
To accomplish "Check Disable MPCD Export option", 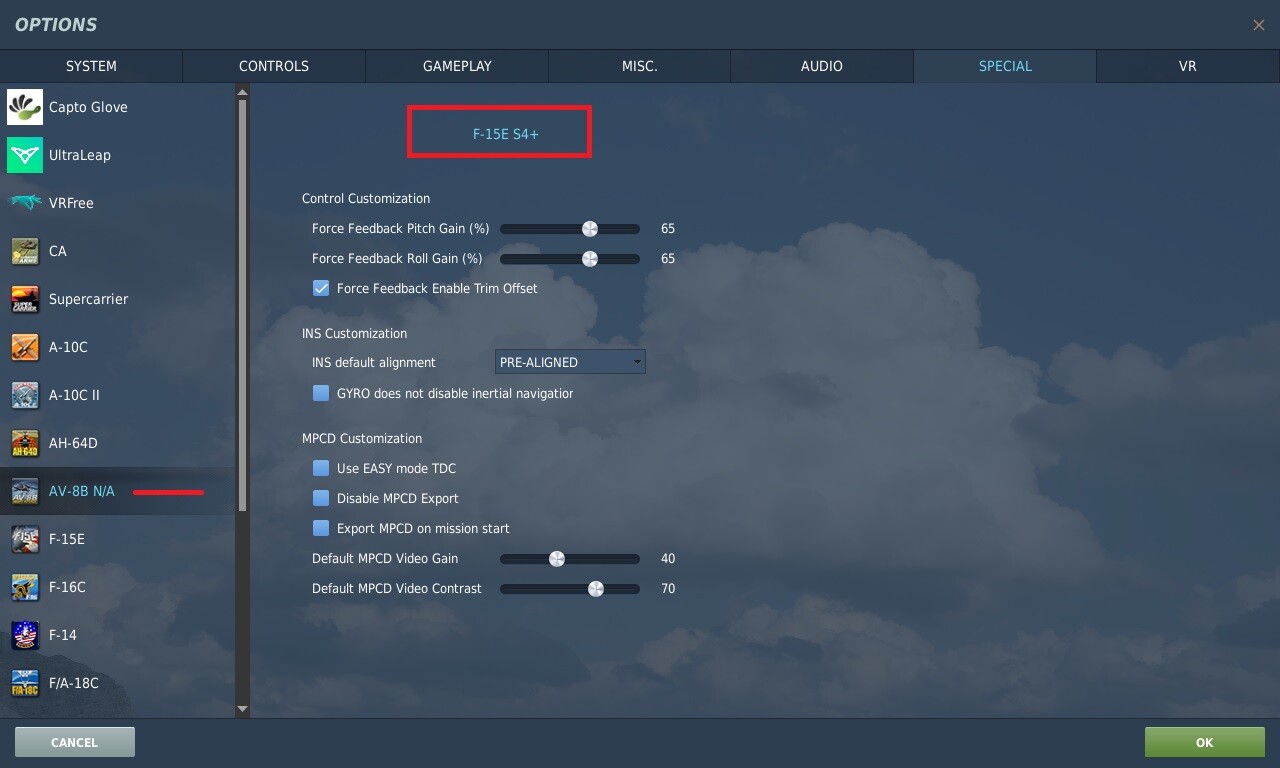I will (x=321, y=498).
